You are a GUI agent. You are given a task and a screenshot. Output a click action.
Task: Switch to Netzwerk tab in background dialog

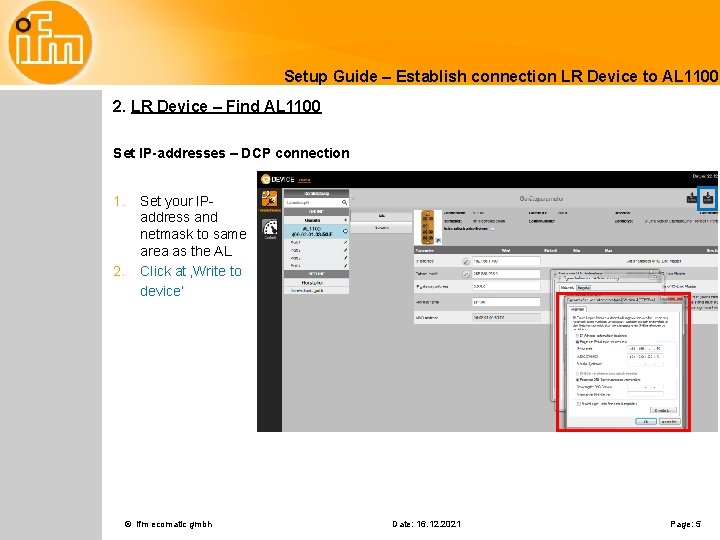point(568,287)
